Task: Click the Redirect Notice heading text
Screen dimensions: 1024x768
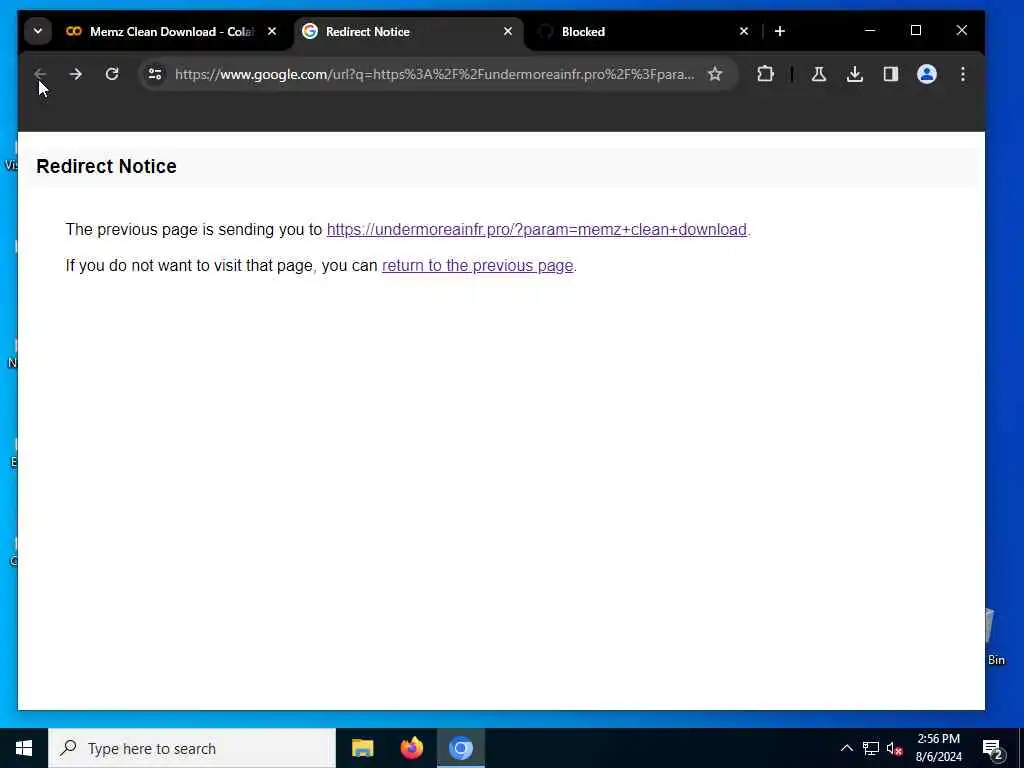Action: pos(106,167)
